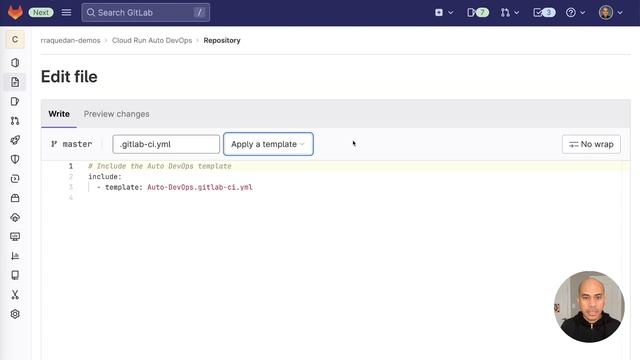Screen dimensions: 640x360
Task: Click the Auto-DevOps.gitlab-ci.yml template line
Action: 175,187
